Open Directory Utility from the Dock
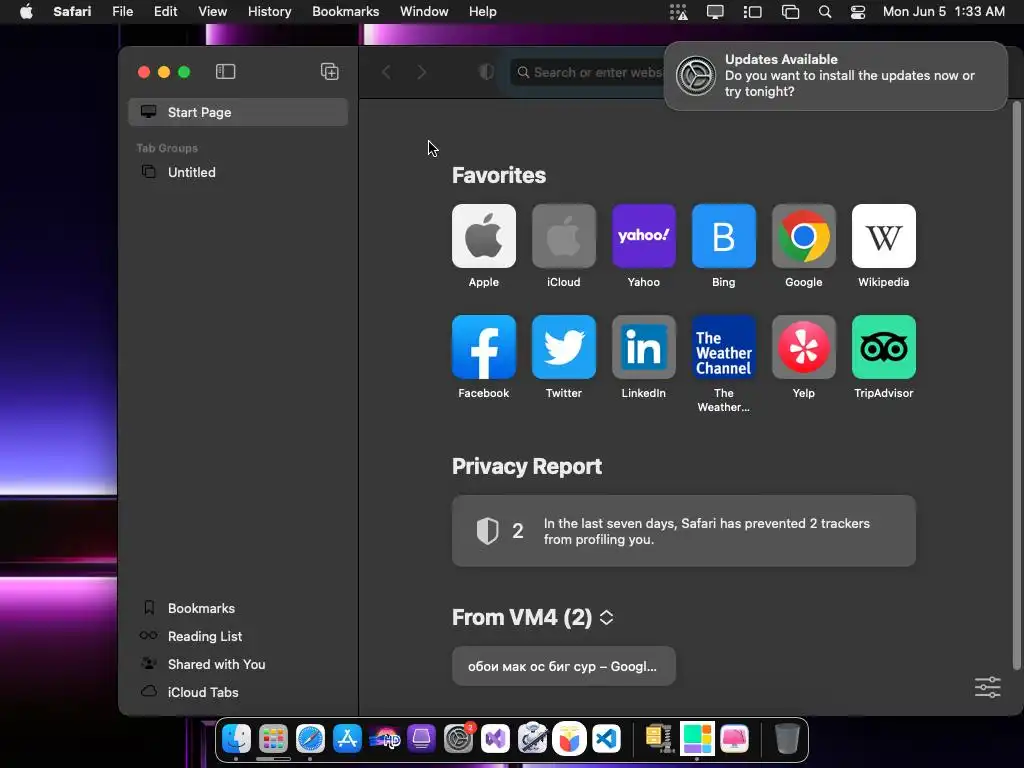 [532, 739]
